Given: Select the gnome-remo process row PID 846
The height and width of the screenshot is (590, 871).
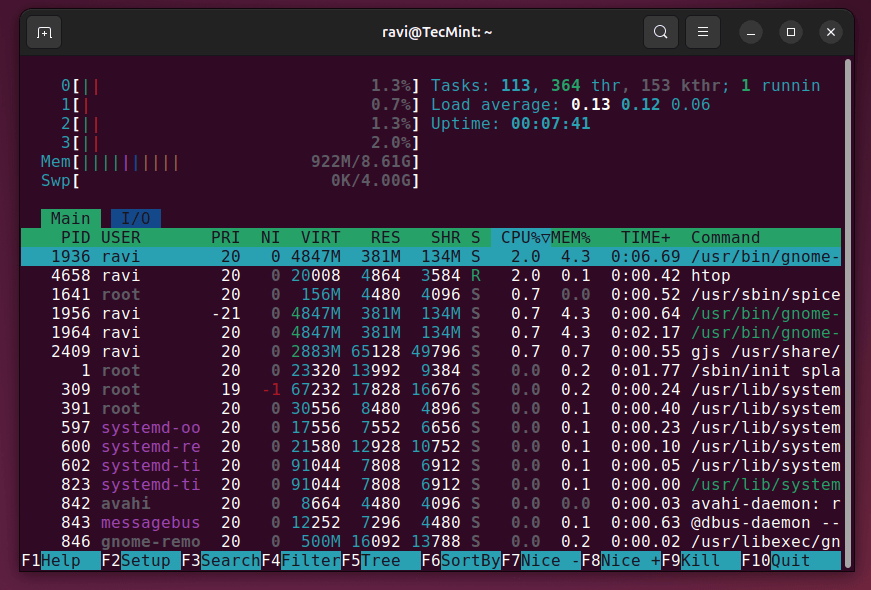Looking at the screenshot, I should 431,542.
